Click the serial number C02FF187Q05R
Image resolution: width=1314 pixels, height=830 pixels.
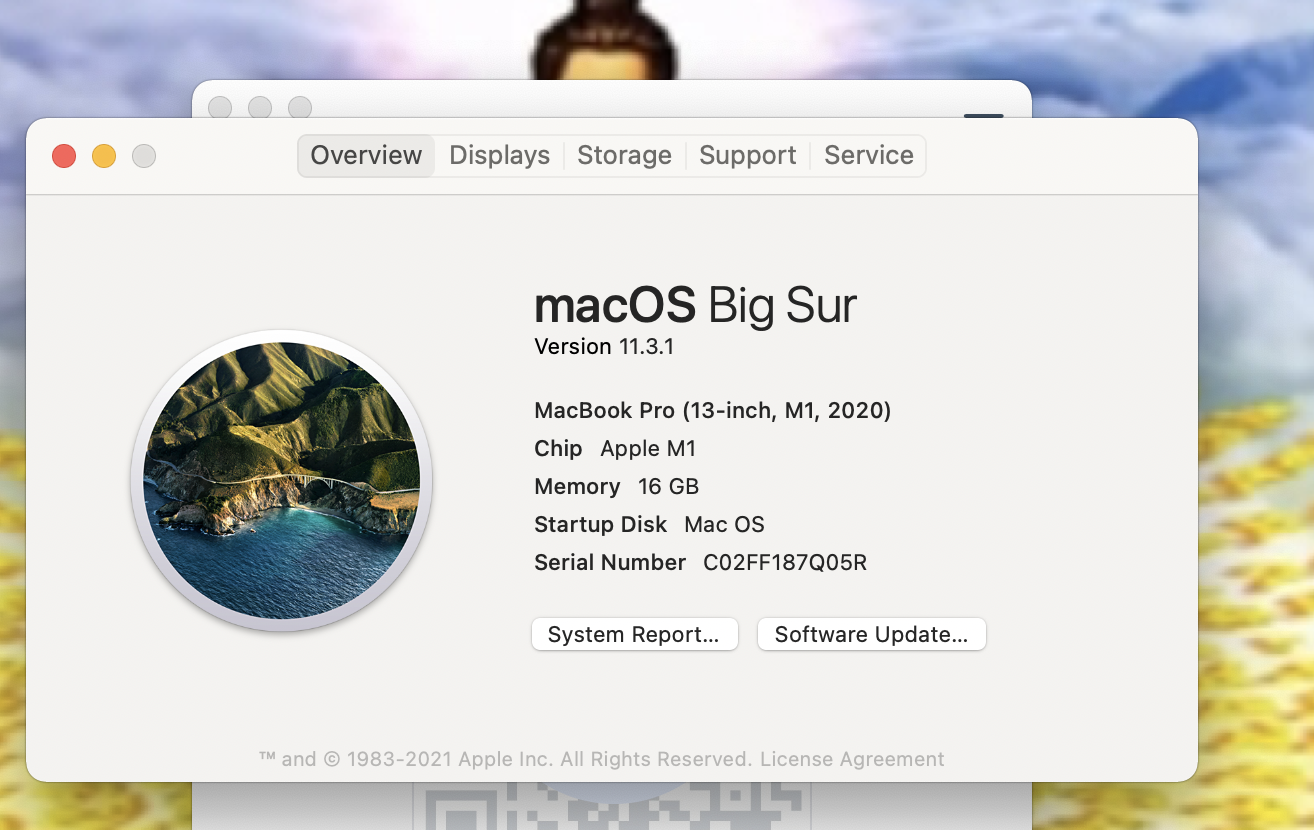pos(785,563)
